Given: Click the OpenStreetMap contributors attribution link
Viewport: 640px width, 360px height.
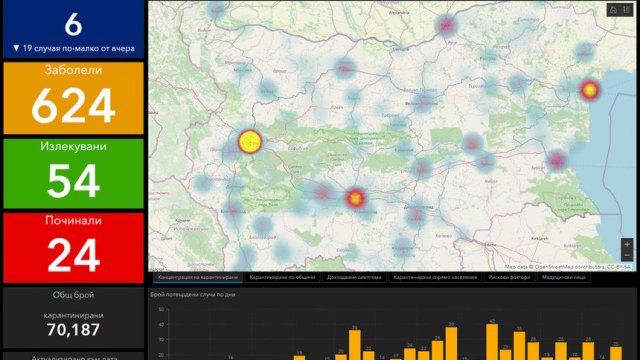Looking at the screenshot, I should pyautogui.click(x=570, y=267).
